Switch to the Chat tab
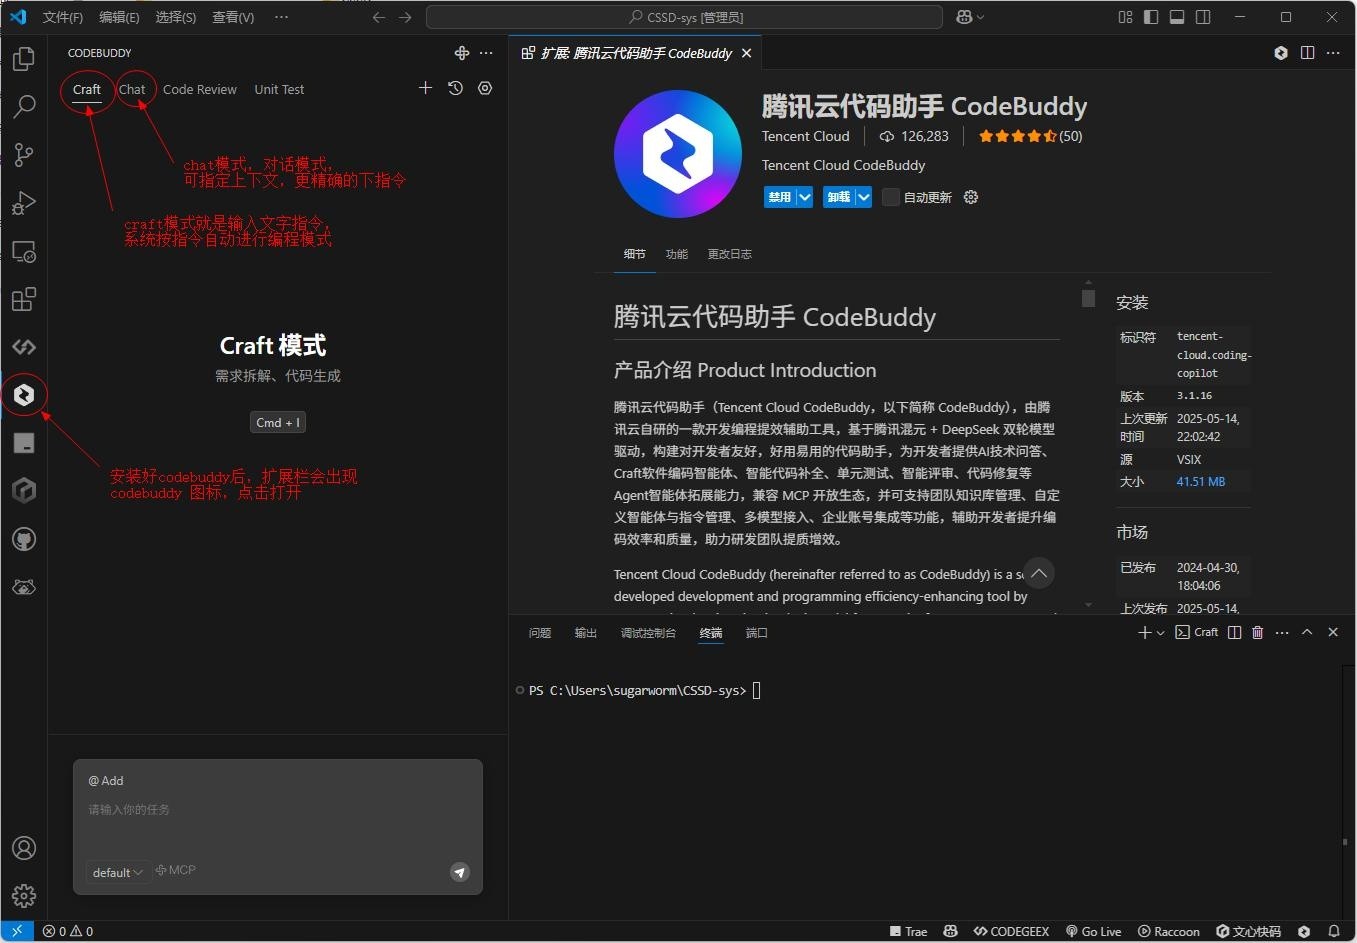The image size is (1357, 943). click(132, 89)
